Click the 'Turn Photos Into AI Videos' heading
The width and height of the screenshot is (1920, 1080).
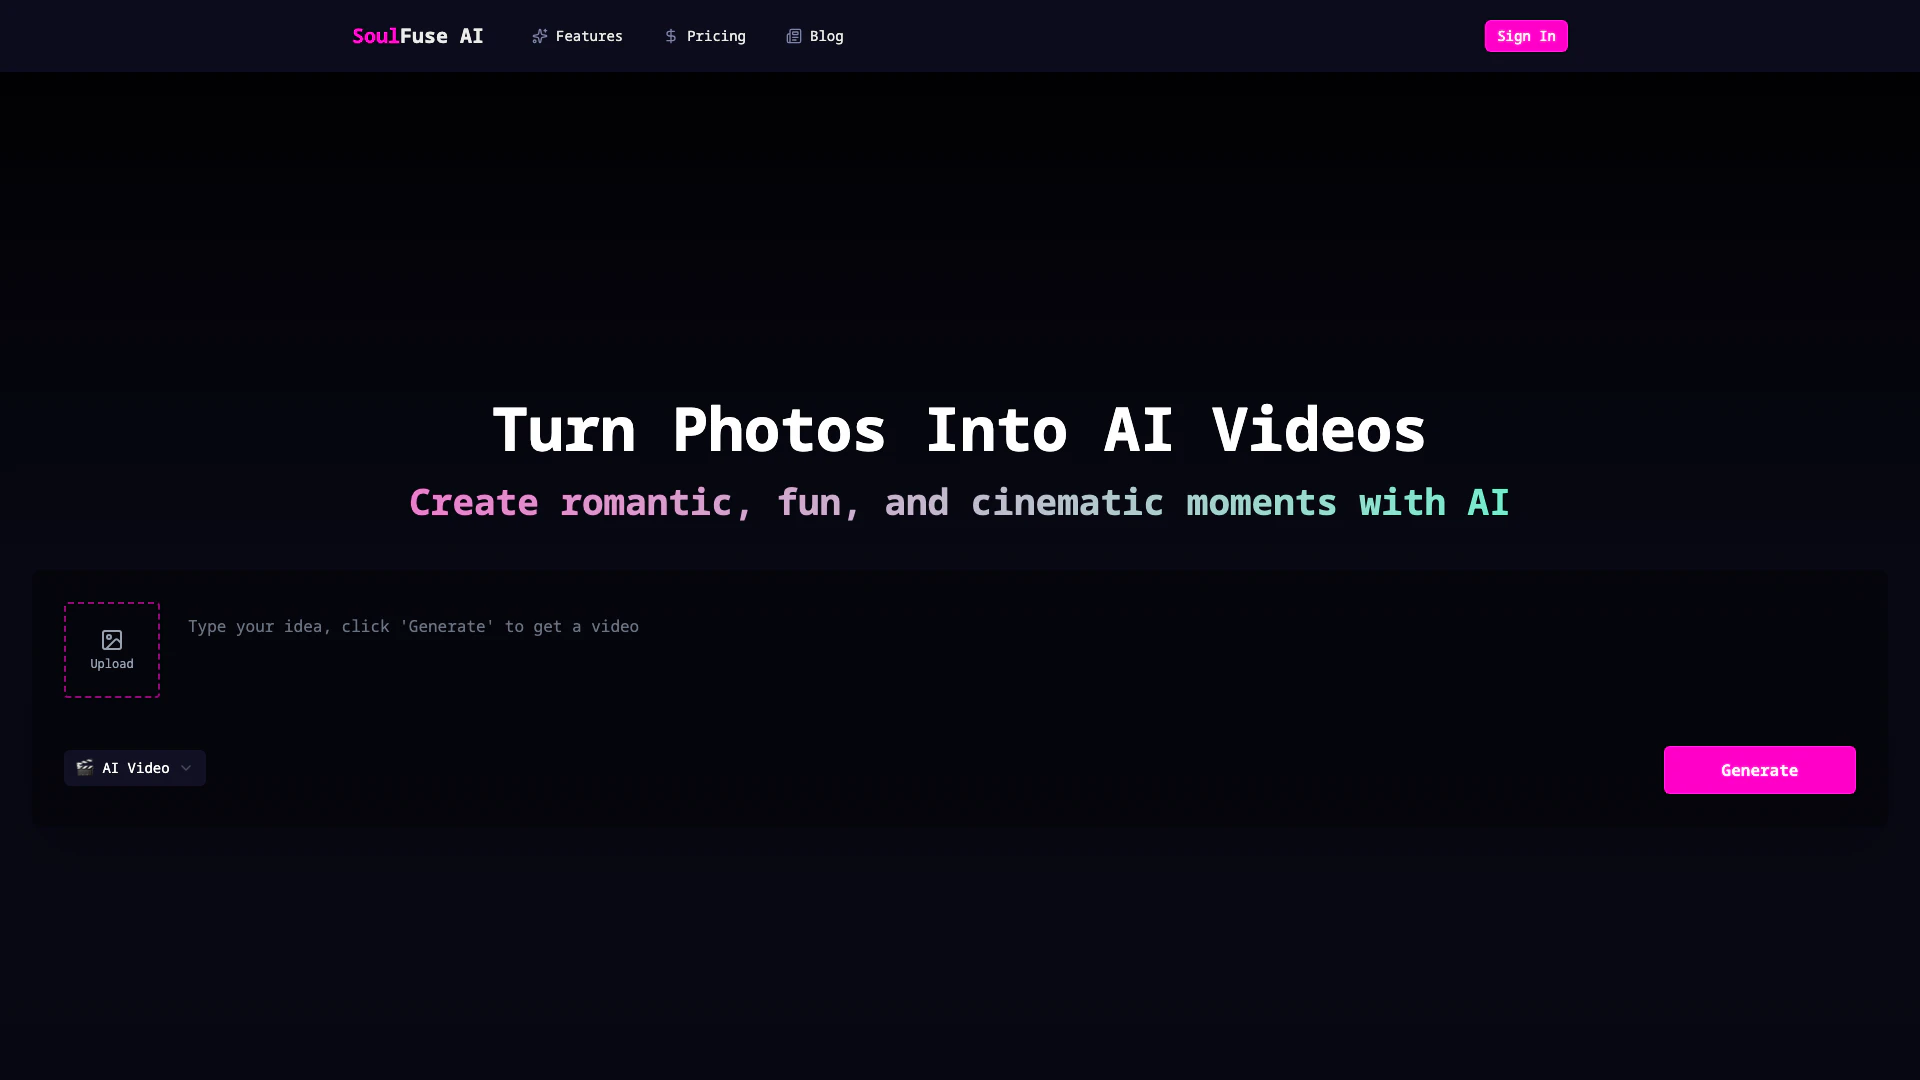point(958,430)
